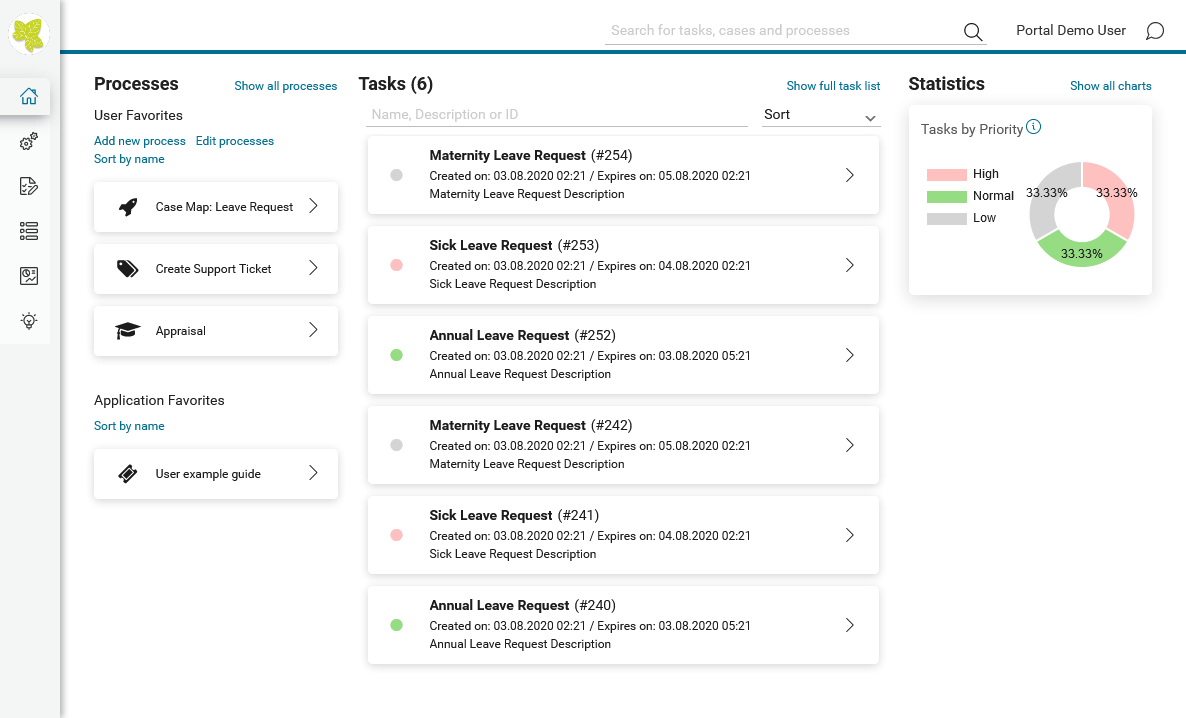Start the Create Support Ticket process
The image size is (1186, 718).
216,269
